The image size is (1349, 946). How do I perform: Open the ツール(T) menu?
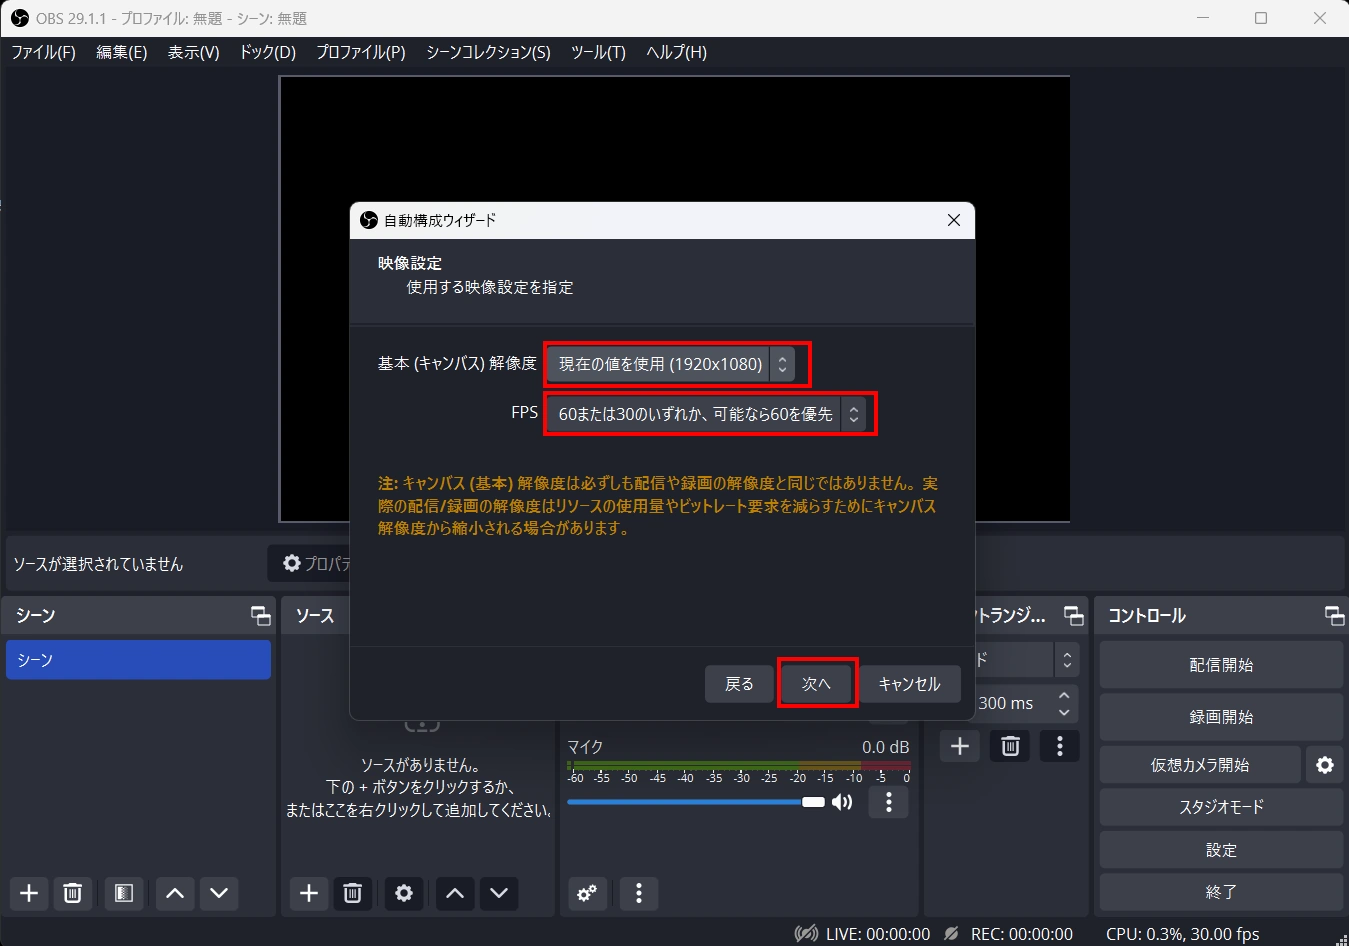[x=597, y=52]
